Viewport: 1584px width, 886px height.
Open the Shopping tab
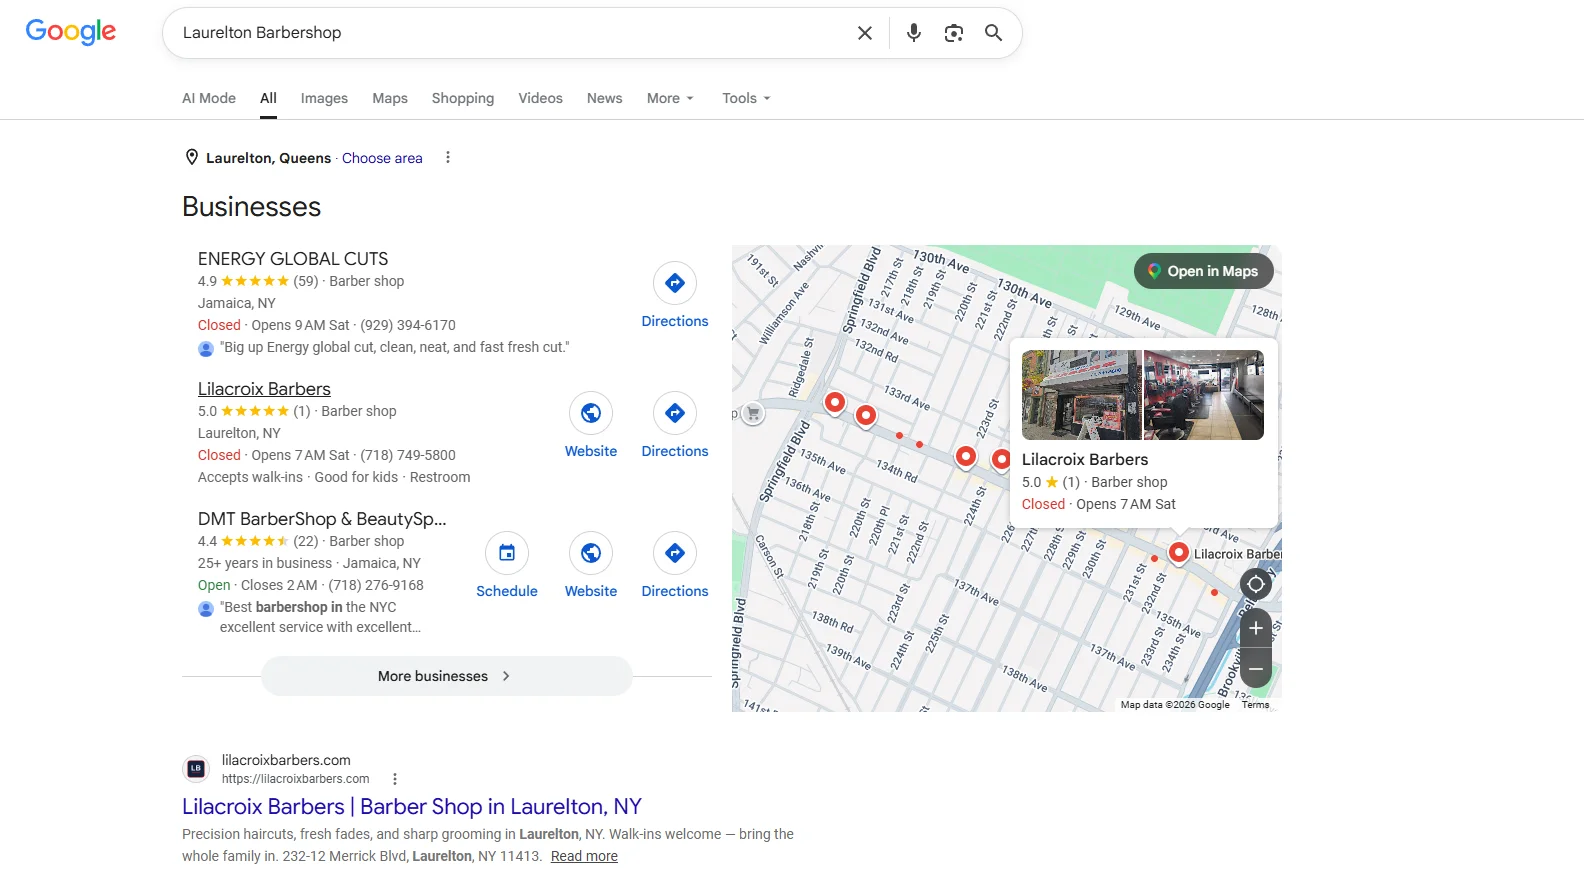(463, 98)
